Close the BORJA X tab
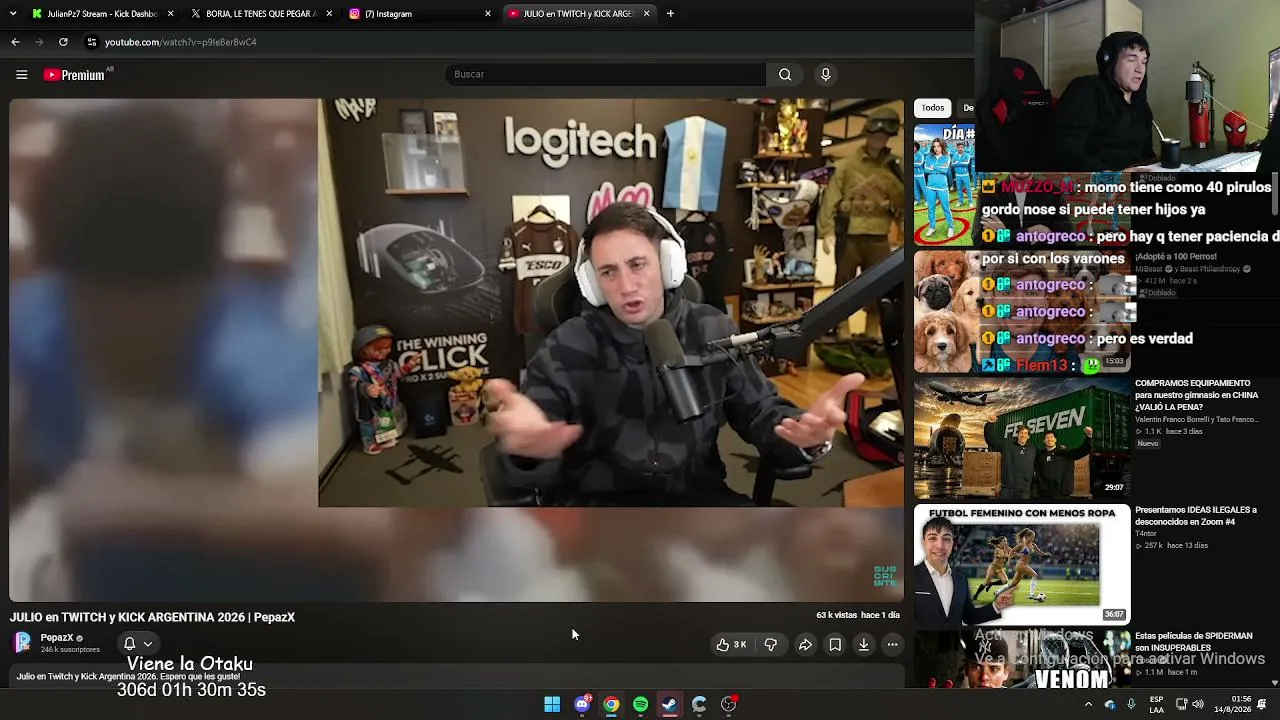Viewport: 1280px width, 720px height. coord(329,14)
